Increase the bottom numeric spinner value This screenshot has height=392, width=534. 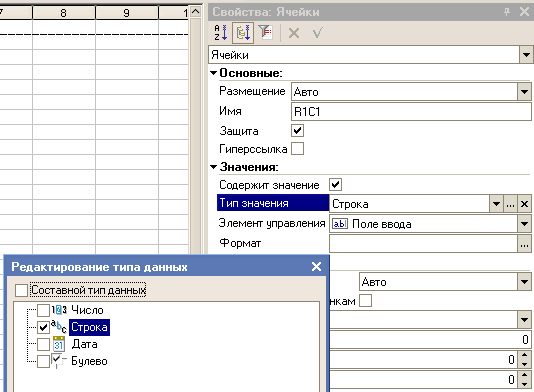pos(524,375)
